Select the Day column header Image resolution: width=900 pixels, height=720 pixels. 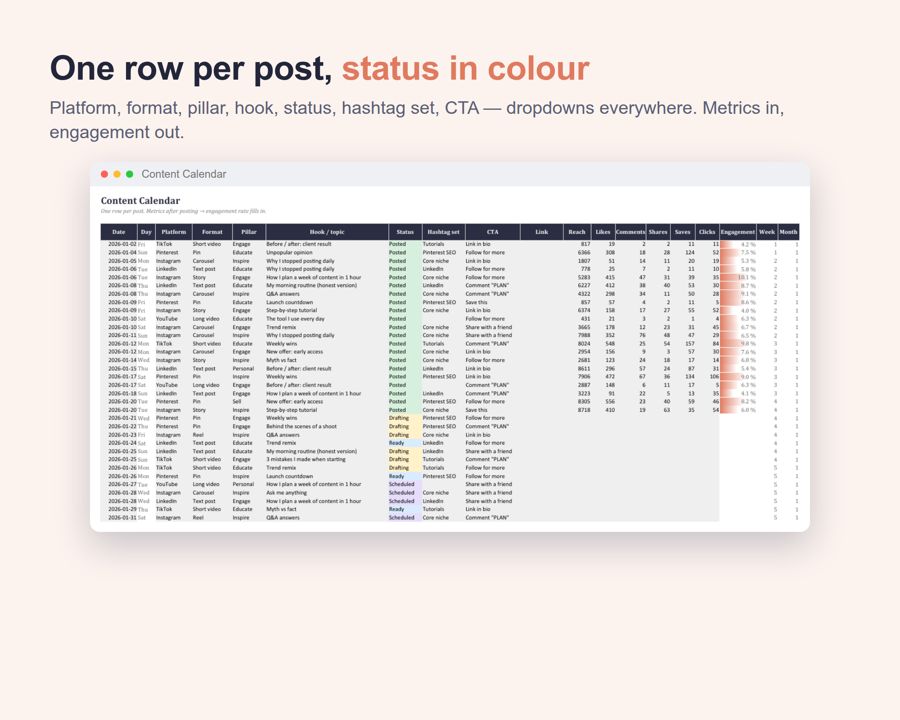tap(146, 232)
